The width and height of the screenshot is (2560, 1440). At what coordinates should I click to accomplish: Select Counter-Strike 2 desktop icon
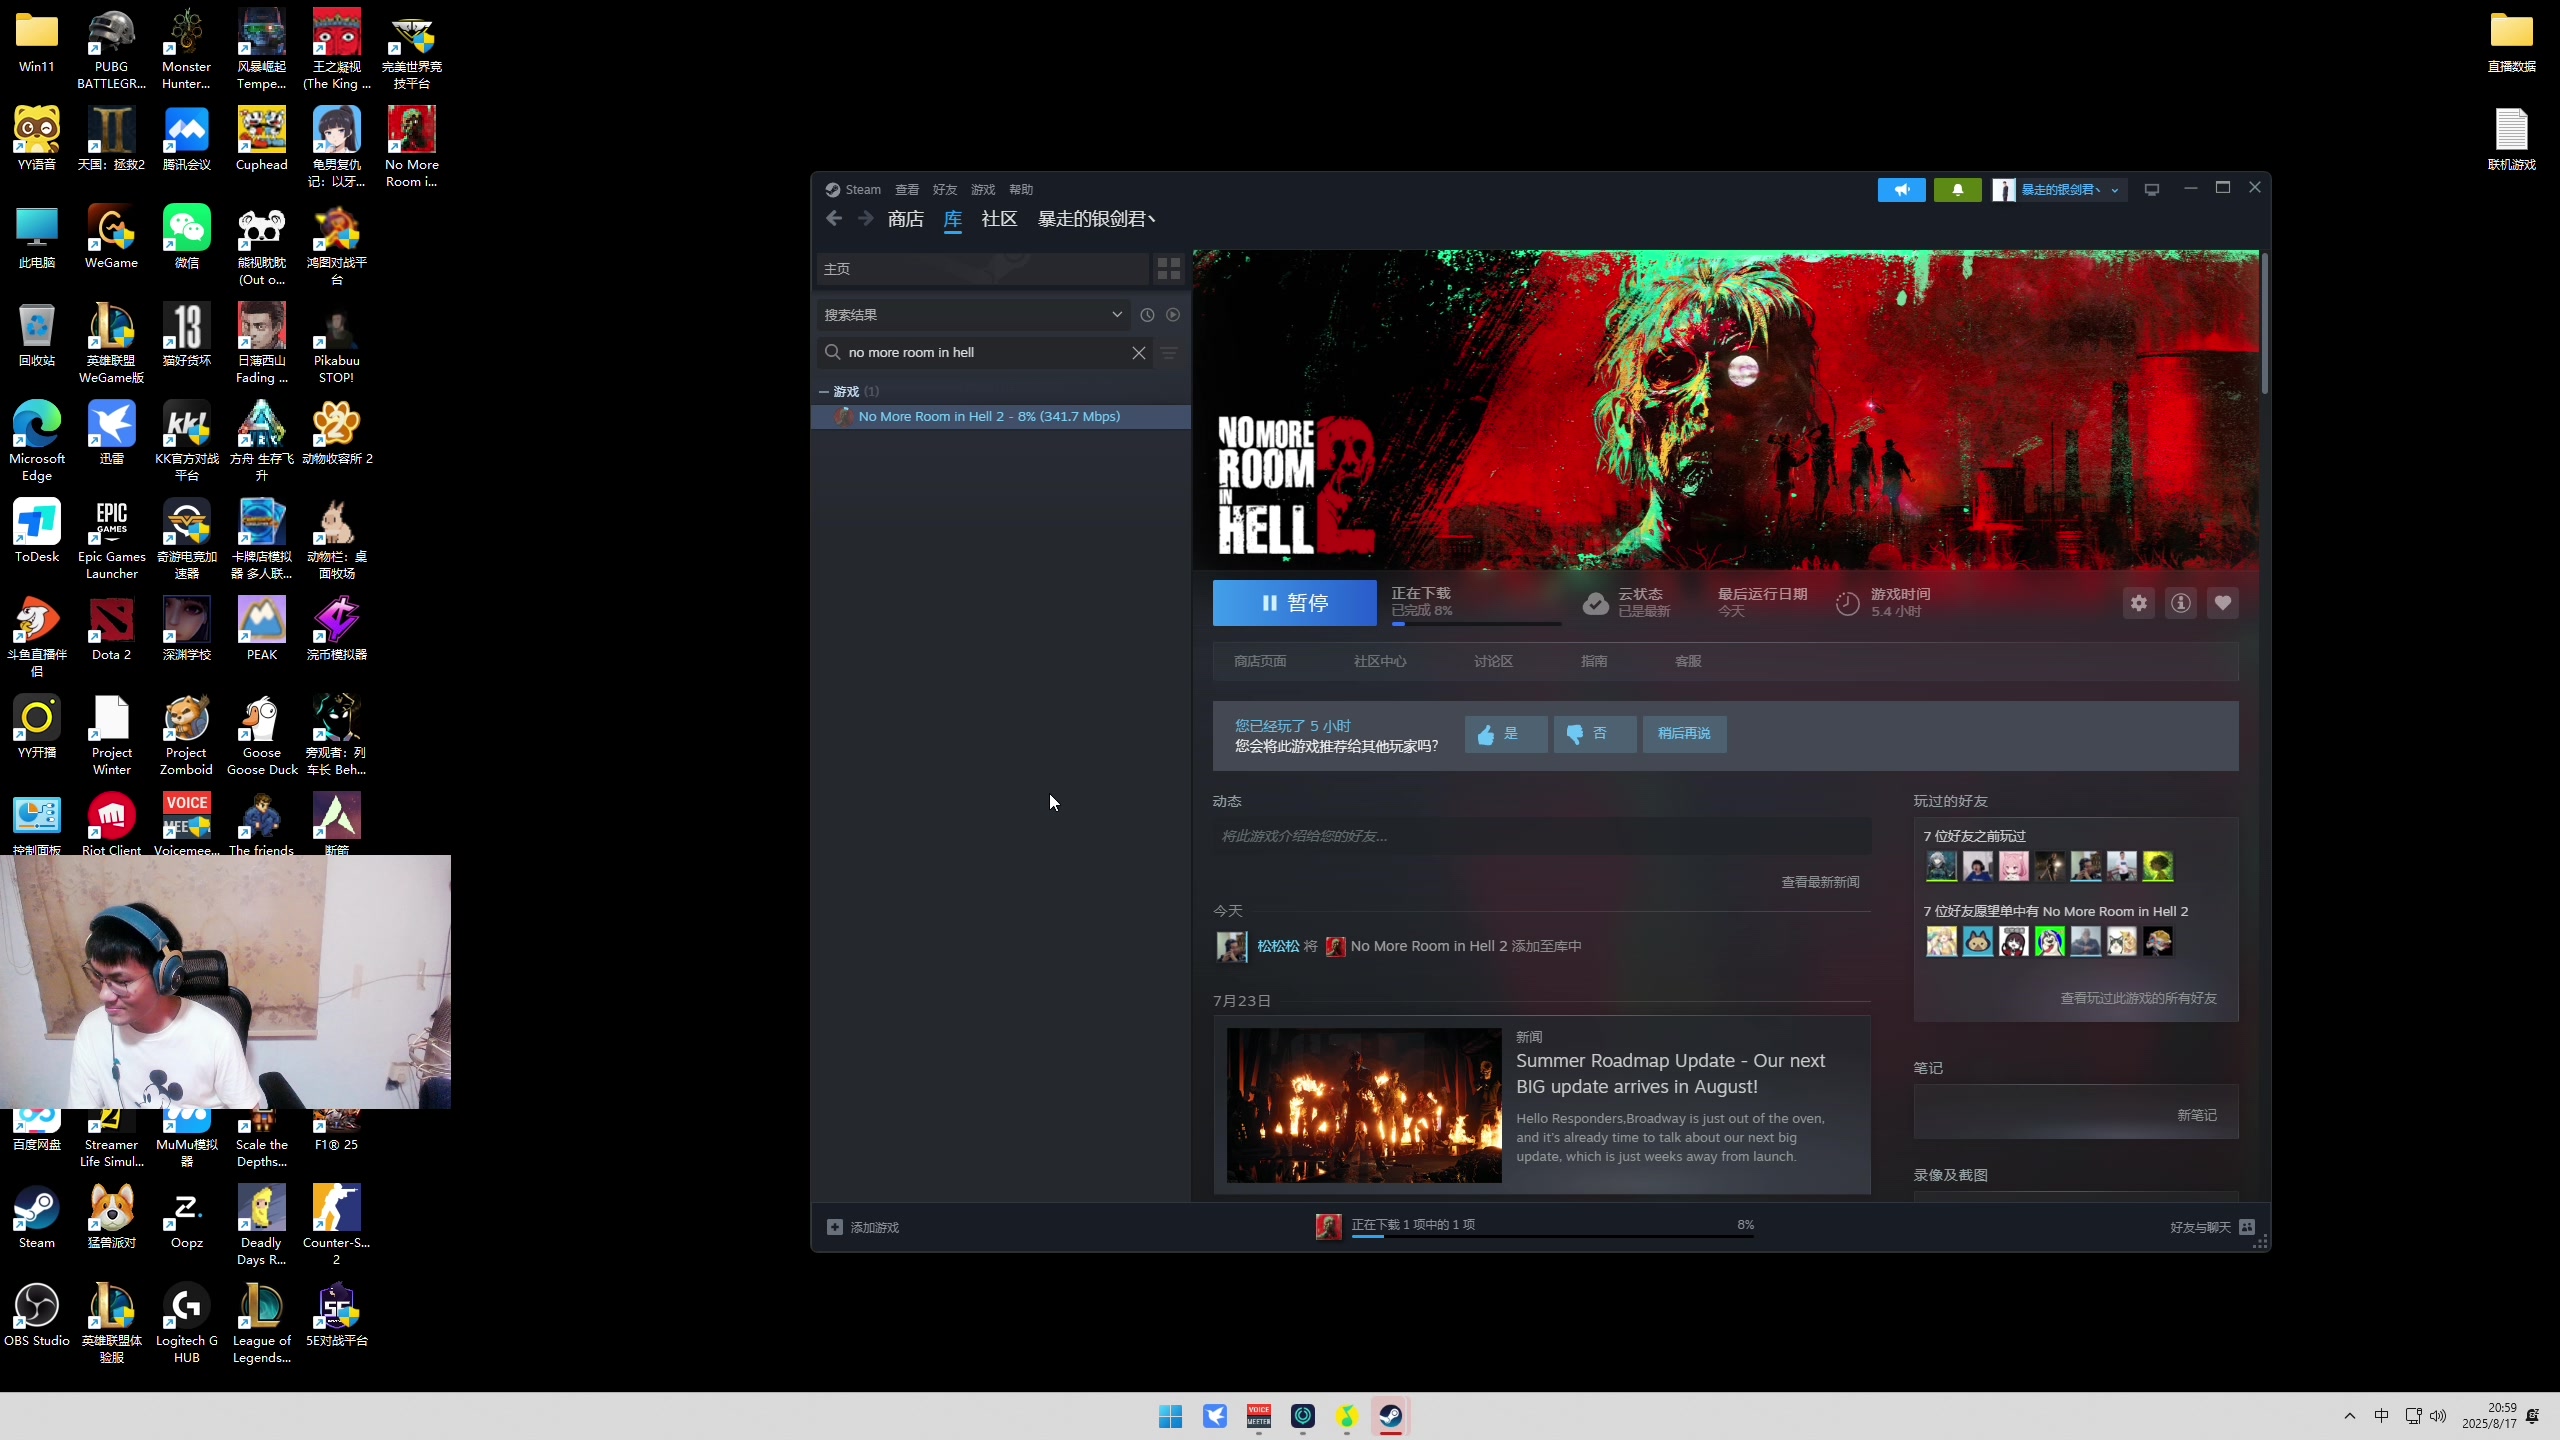point(336,1226)
